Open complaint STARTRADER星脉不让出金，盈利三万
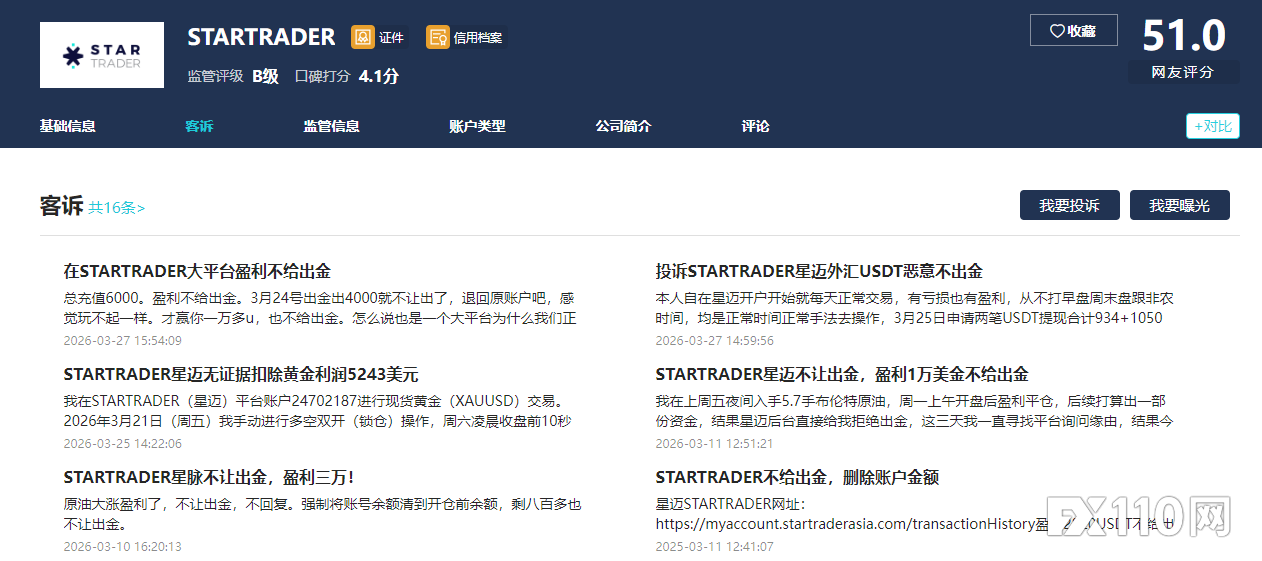Viewport: 1262px width, 561px height. [x=208, y=478]
